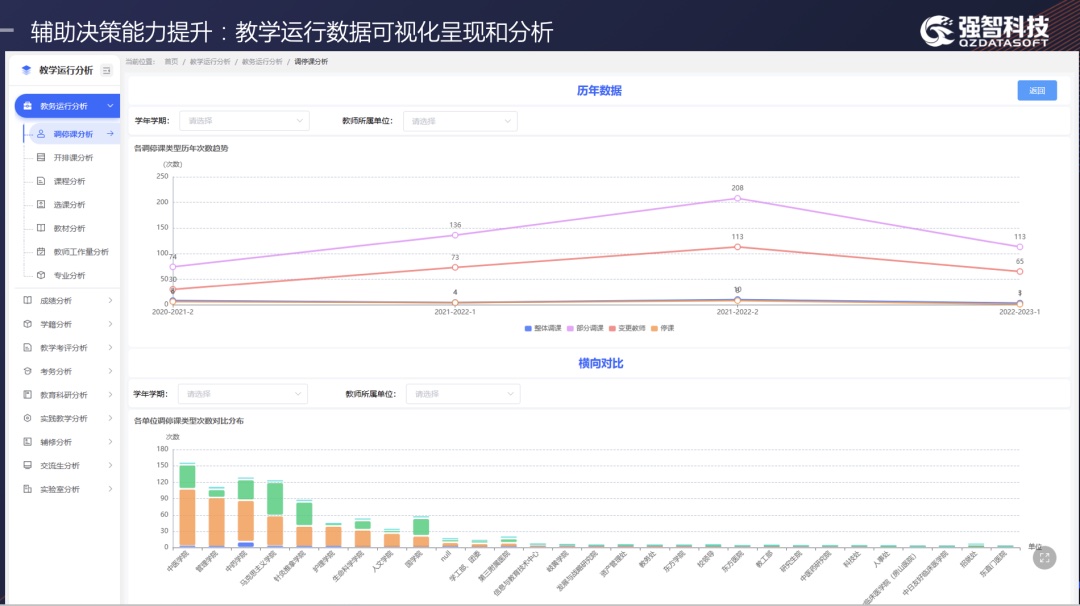Open 教师所属单位 dropdown under 横向对比
This screenshot has height=606, width=1080.
463,394
